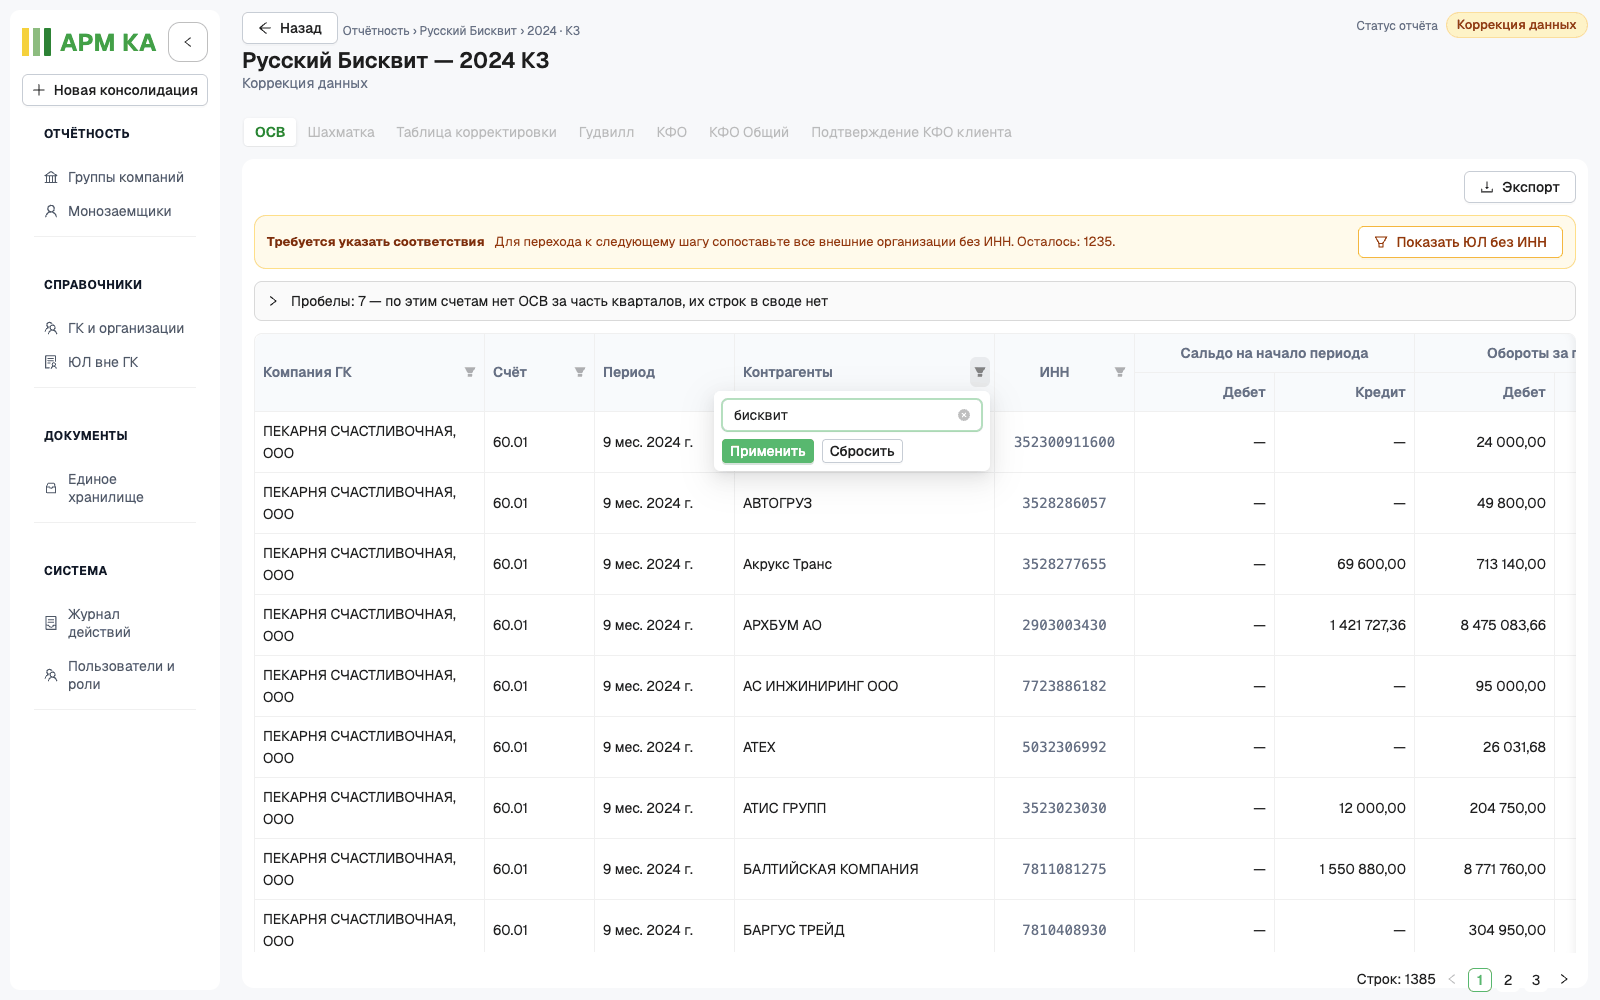The image size is (1600, 1000).
Task: Click the АРМ КА logo
Action: click(89, 42)
